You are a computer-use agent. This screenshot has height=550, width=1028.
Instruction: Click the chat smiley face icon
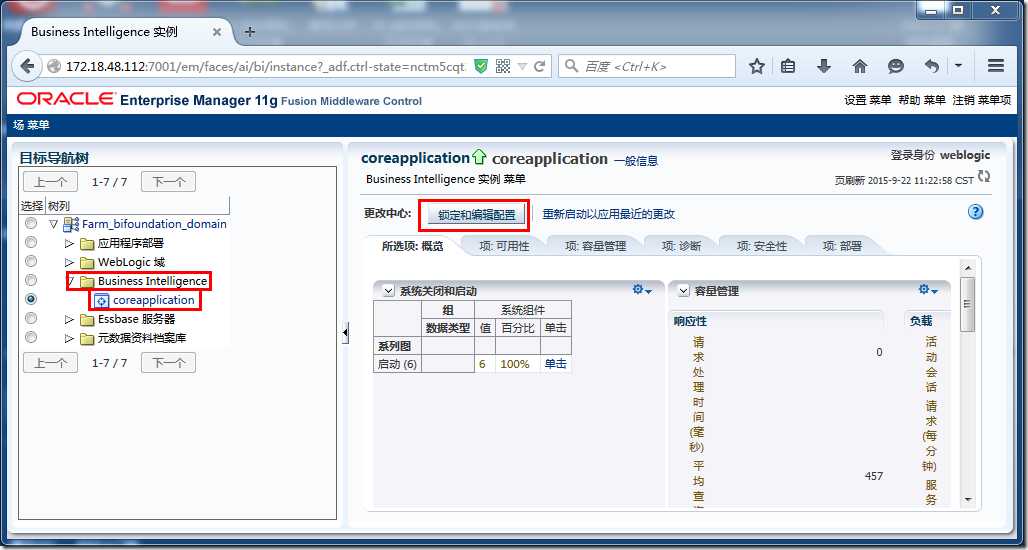[896, 66]
